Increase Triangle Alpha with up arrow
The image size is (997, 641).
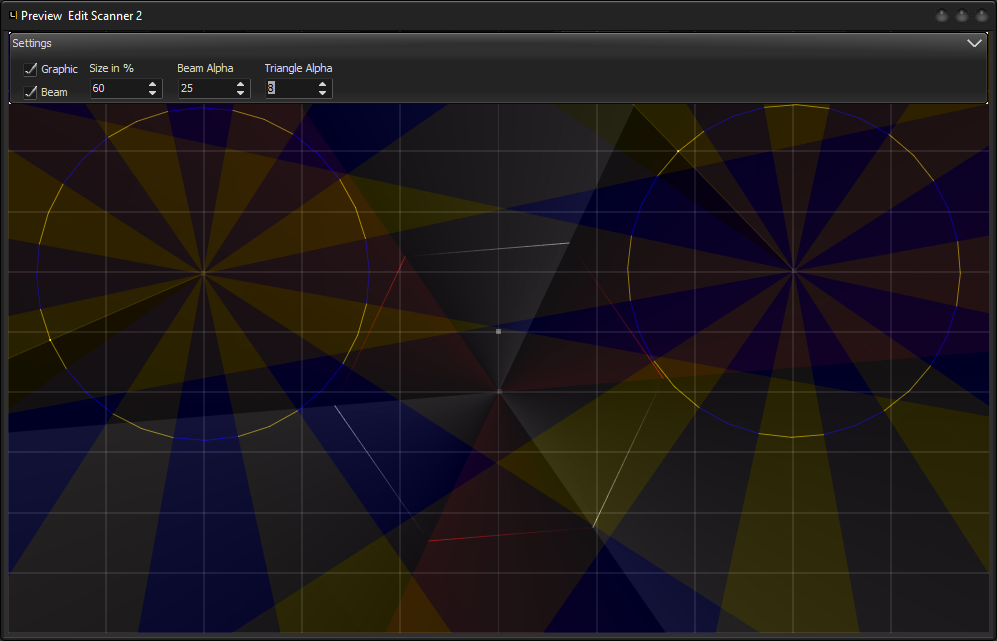(322, 84)
